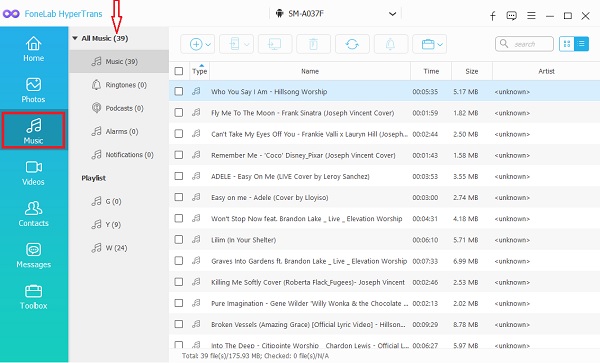
Task: Open playlist W (24)
Action: coord(119,248)
